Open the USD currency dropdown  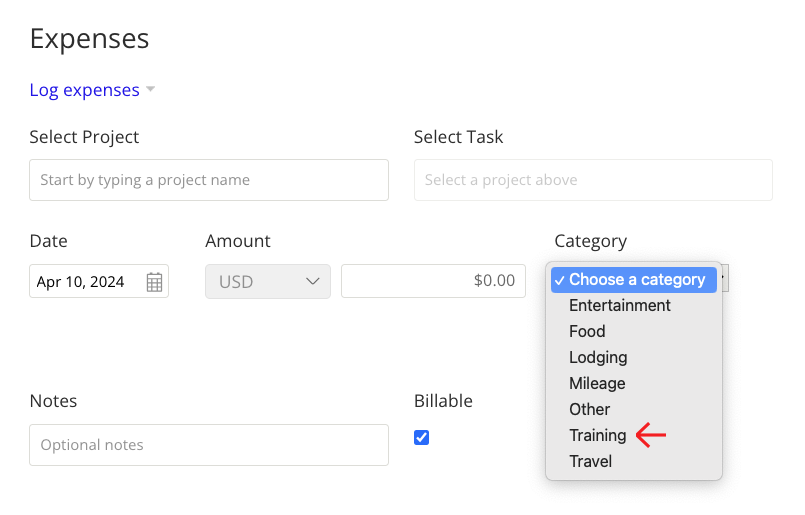[268, 281]
